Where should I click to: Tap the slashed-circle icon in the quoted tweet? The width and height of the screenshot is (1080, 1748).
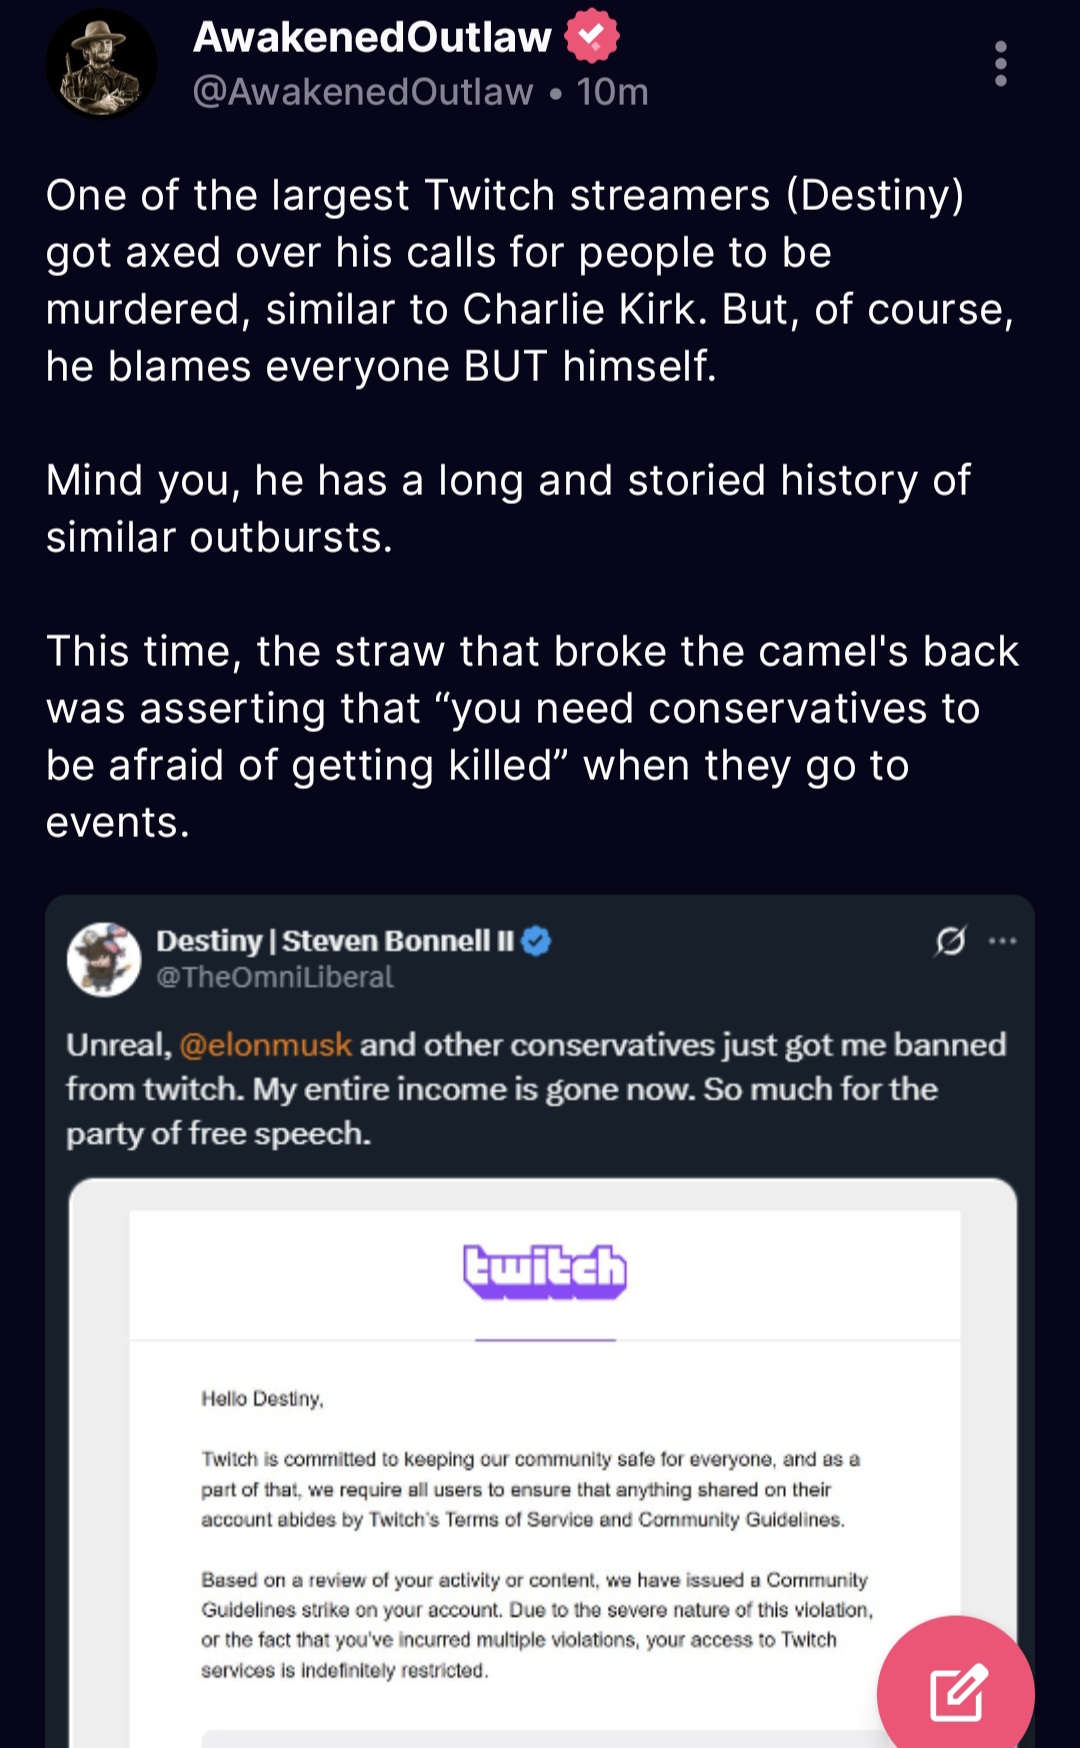(x=950, y=941)
